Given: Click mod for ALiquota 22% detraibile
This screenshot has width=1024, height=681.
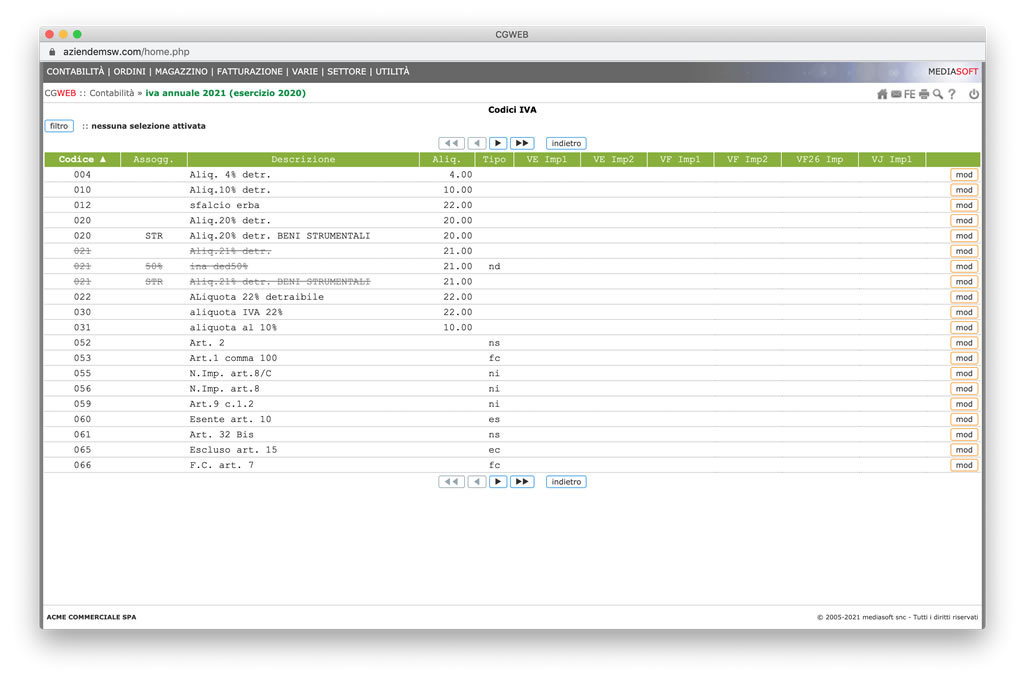Looking at the screenshot, I should coord(964,297).
